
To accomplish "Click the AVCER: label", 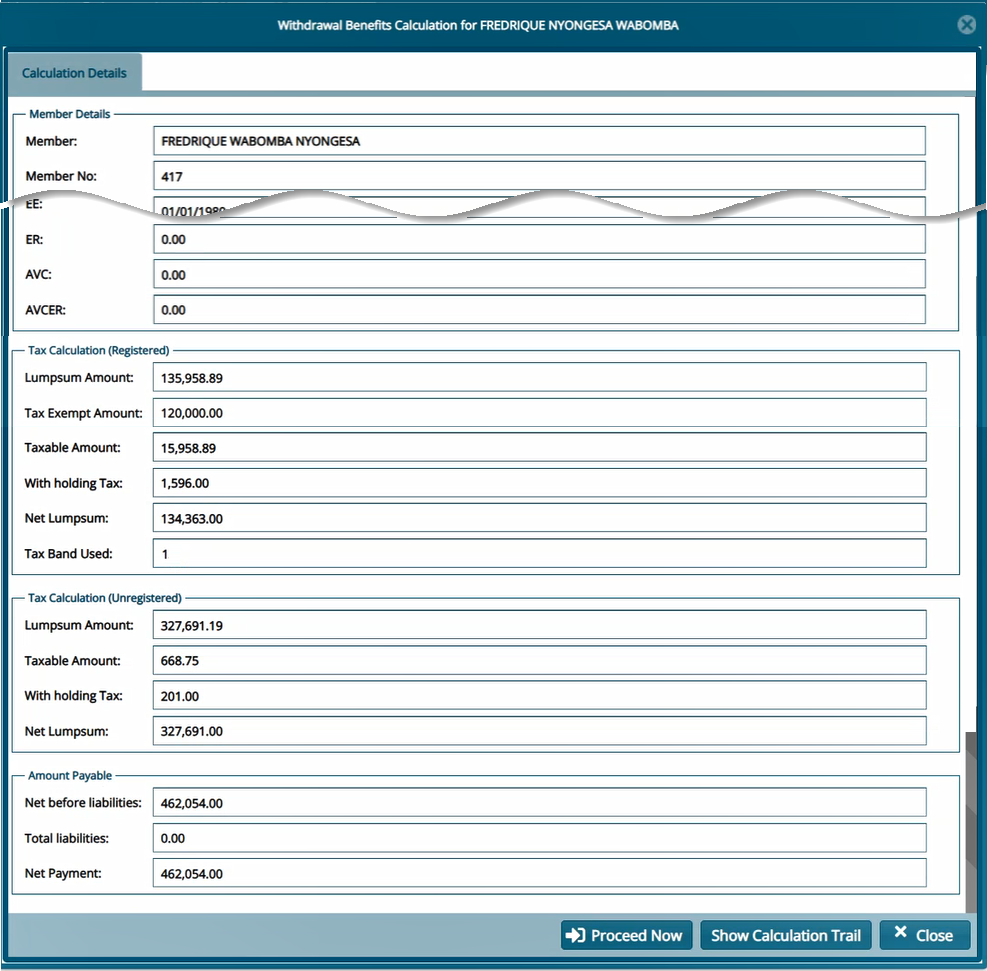I will point(45,310).
